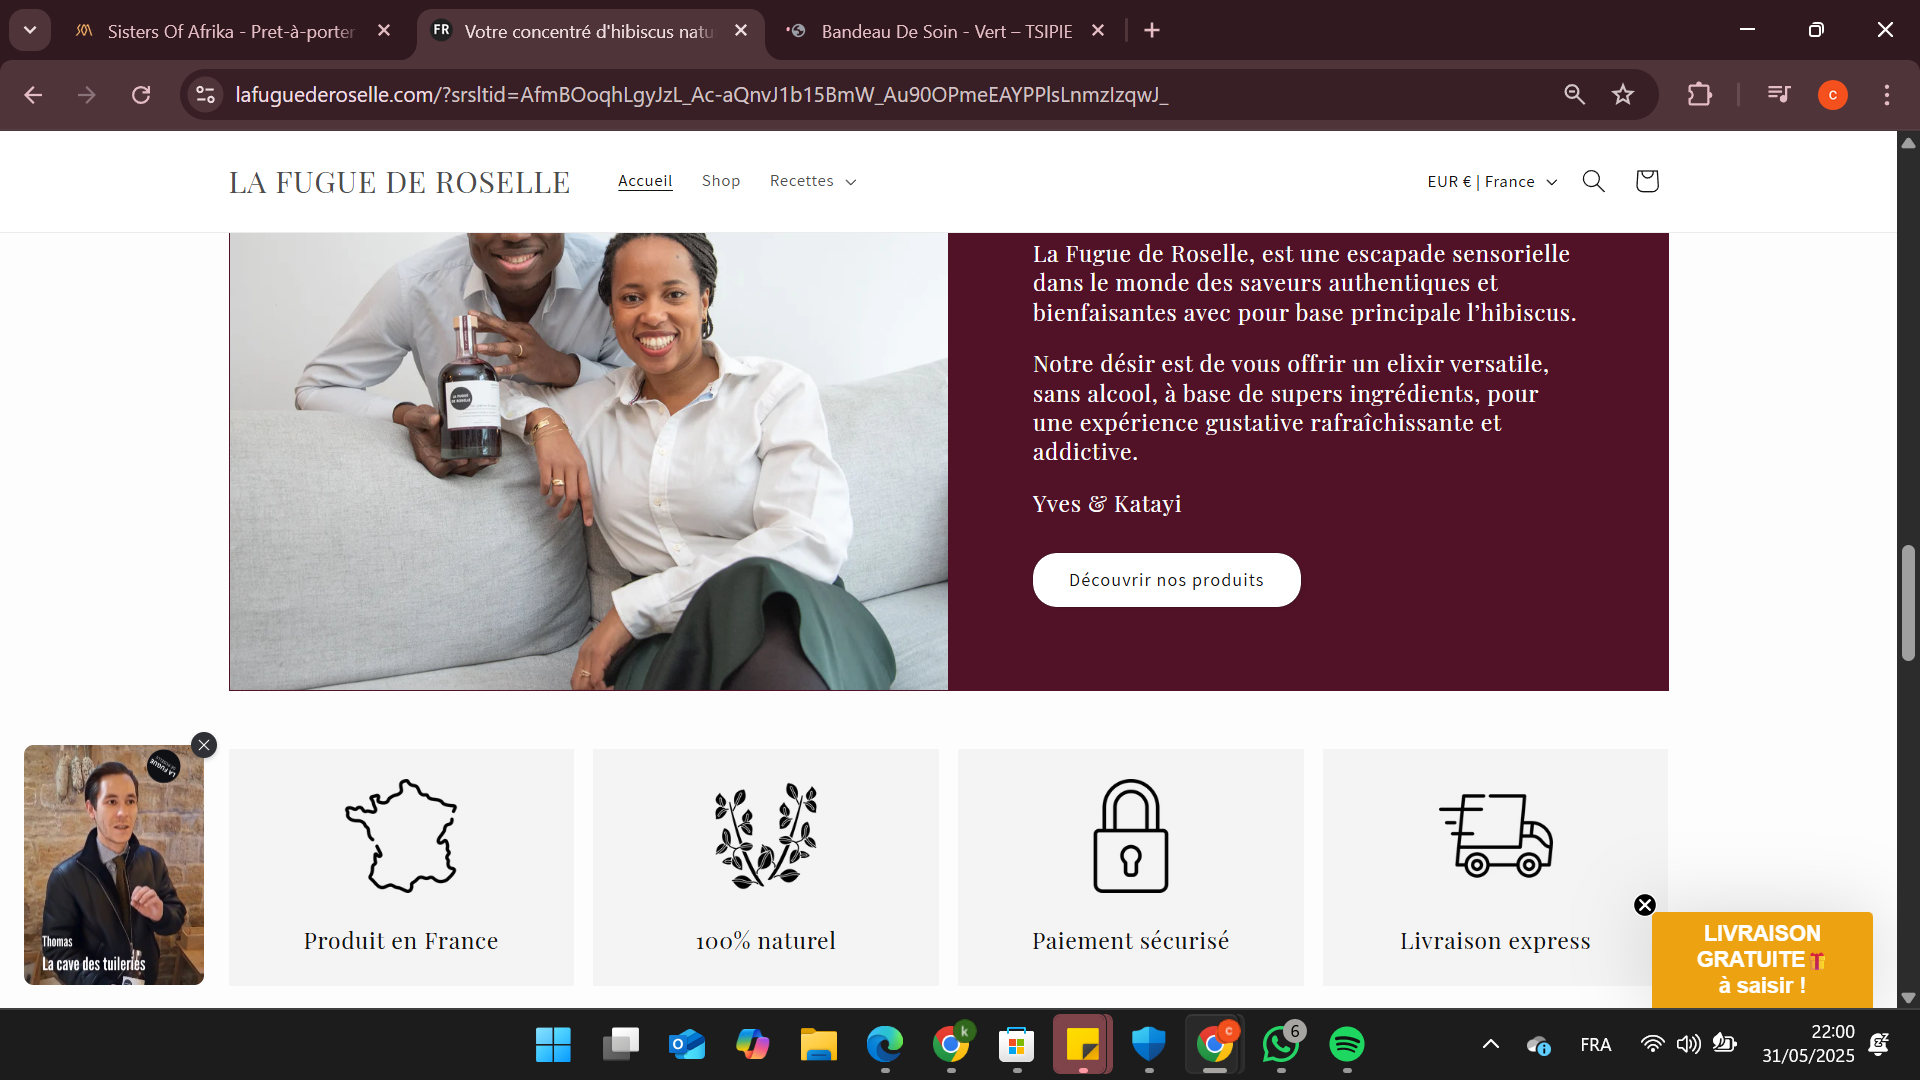Expand the Recettes dropdown menu
The image size is (1920, 1080).
pos(812,181)
